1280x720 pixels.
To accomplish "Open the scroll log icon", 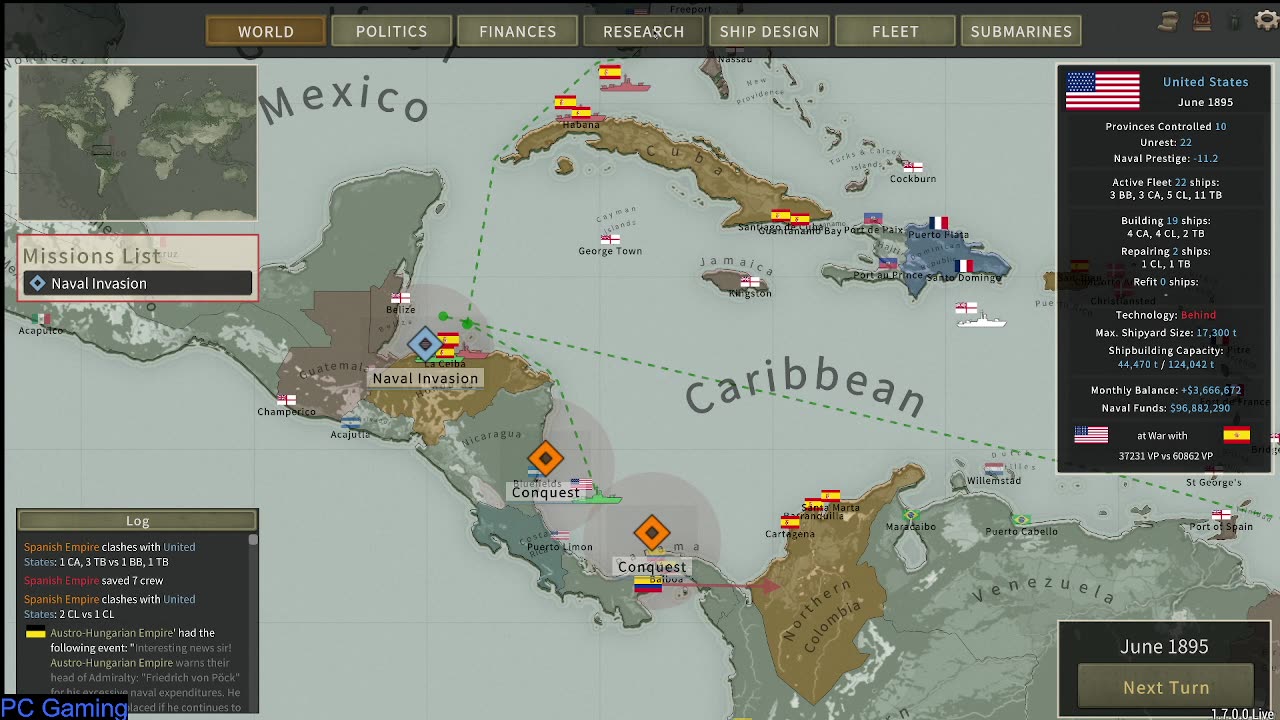I will [1169, 20].
